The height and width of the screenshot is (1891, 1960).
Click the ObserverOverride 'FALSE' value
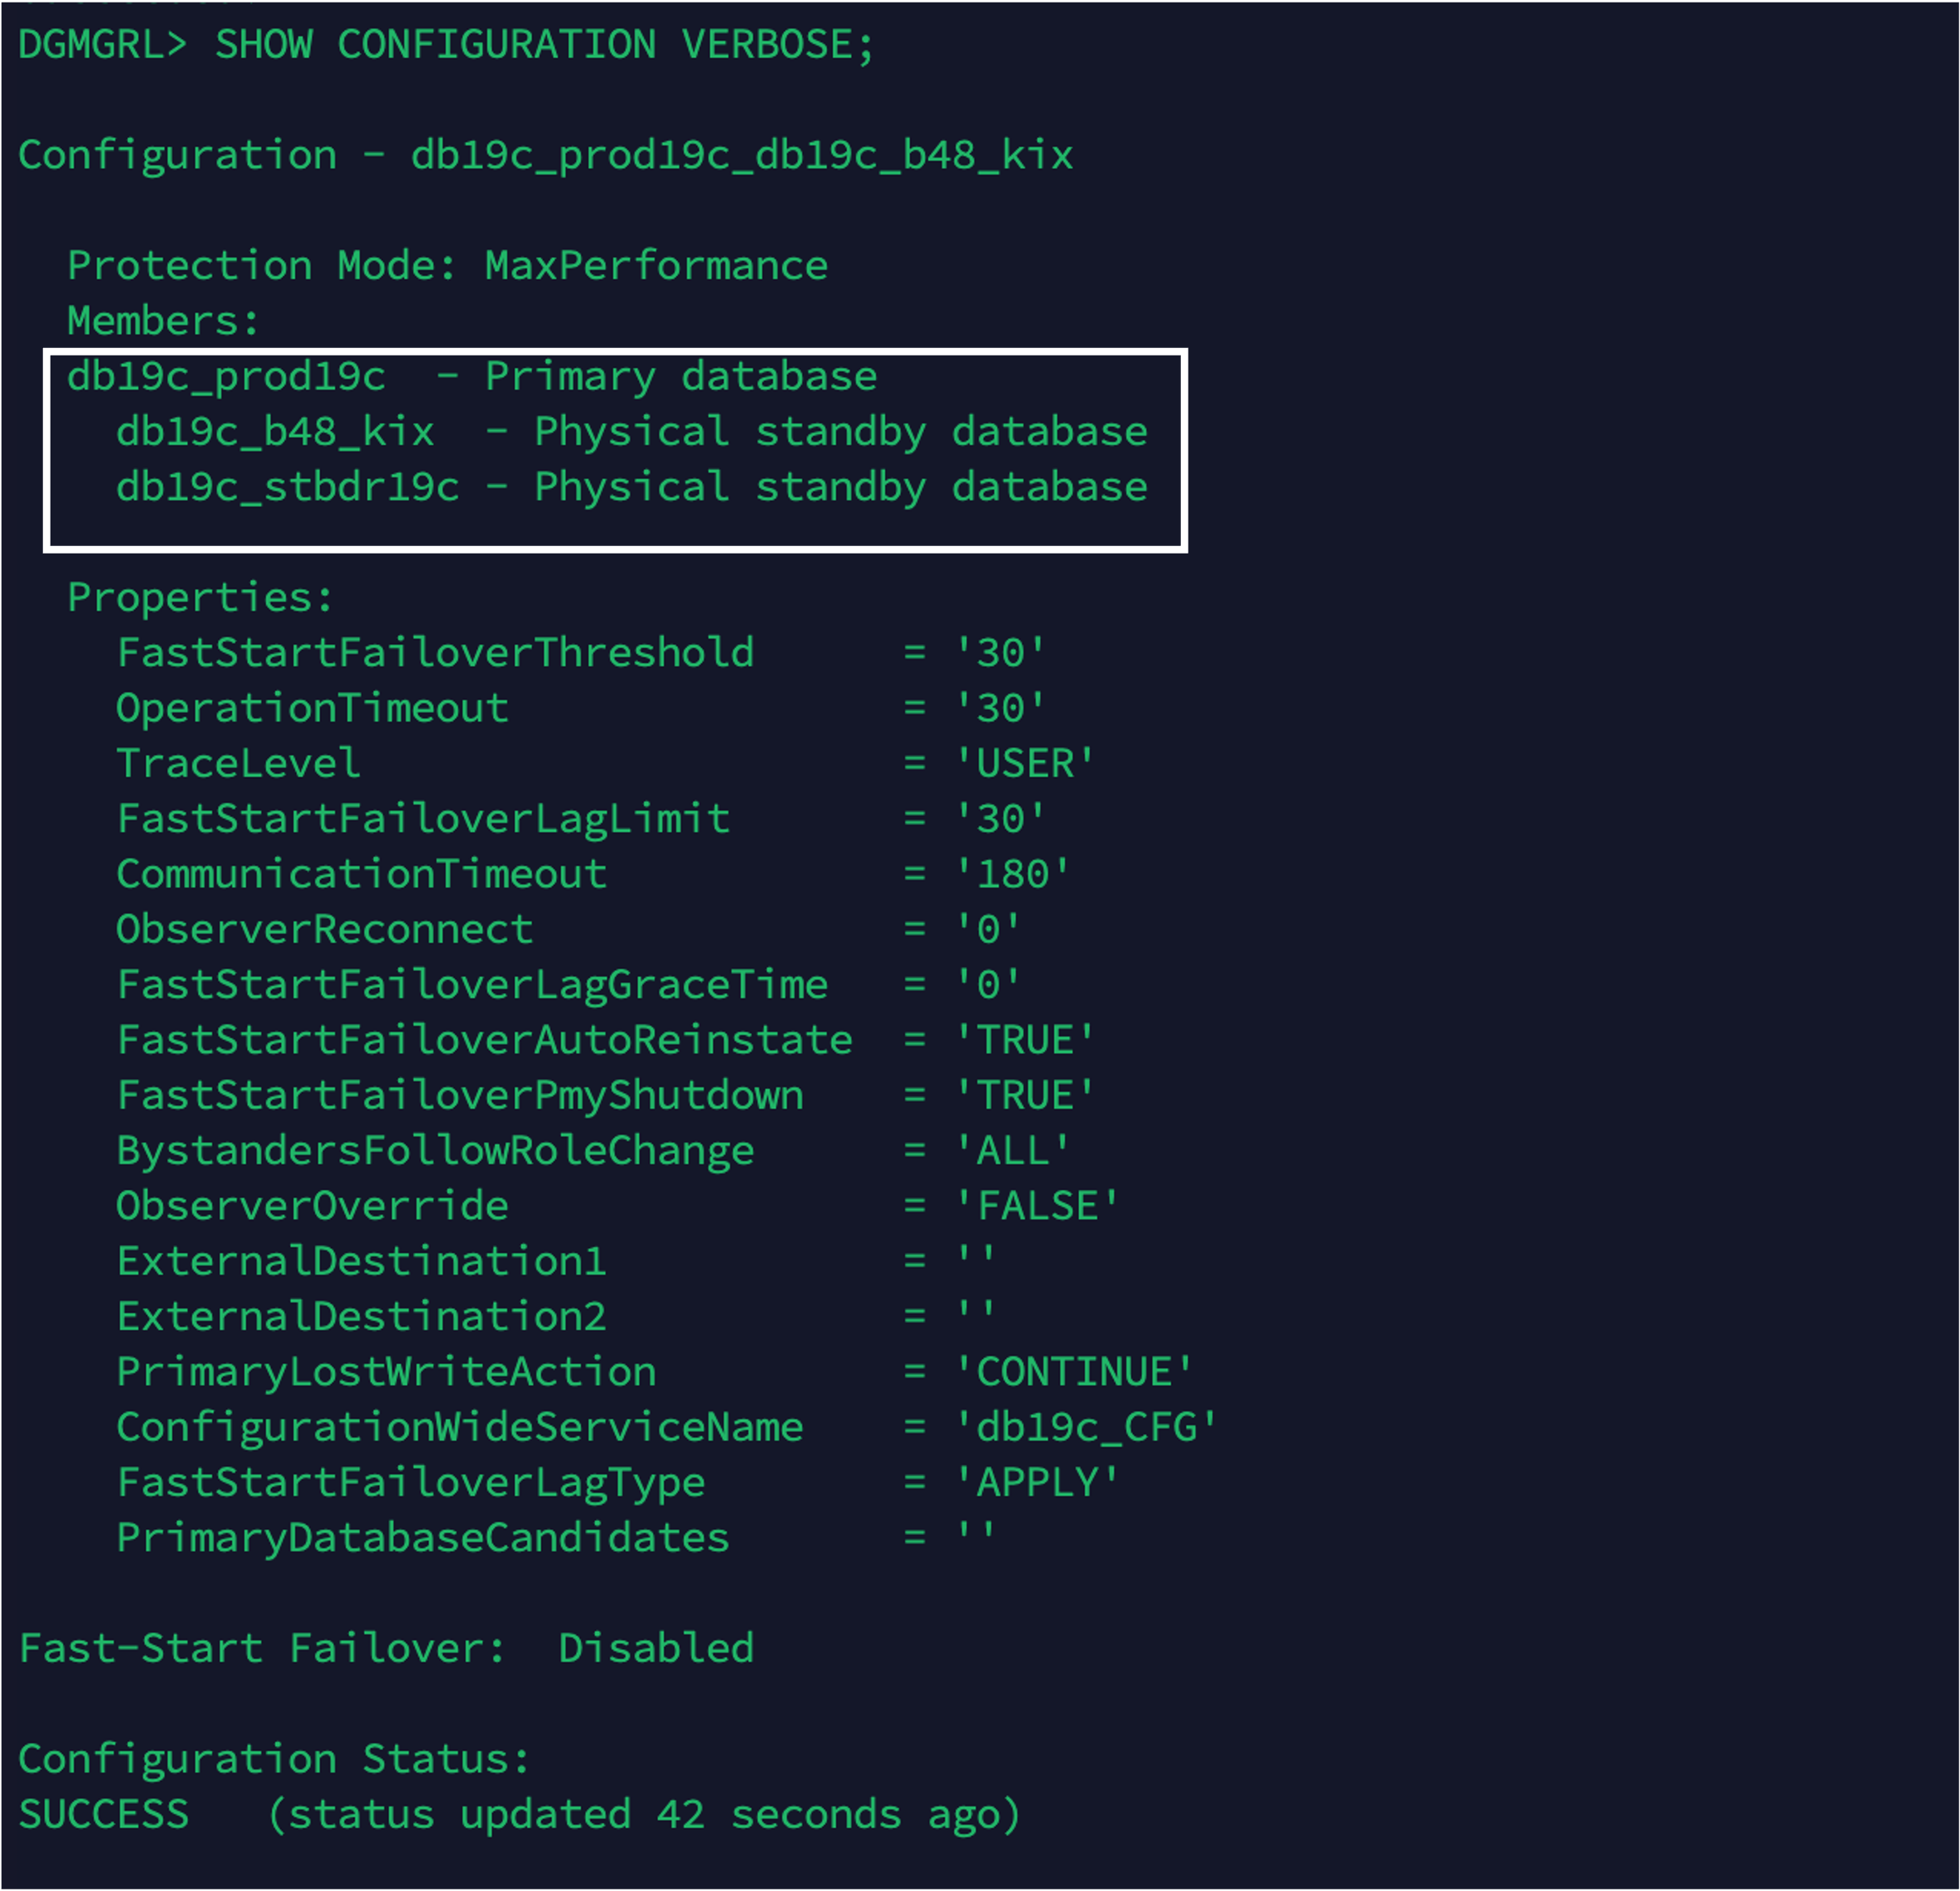pyautogui.click(x=1037, y=1206)
